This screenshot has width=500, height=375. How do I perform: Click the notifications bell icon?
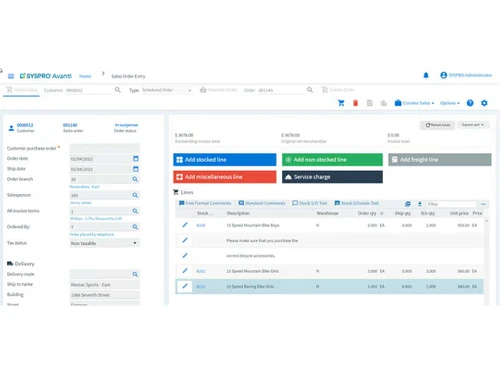coord(426,75)
